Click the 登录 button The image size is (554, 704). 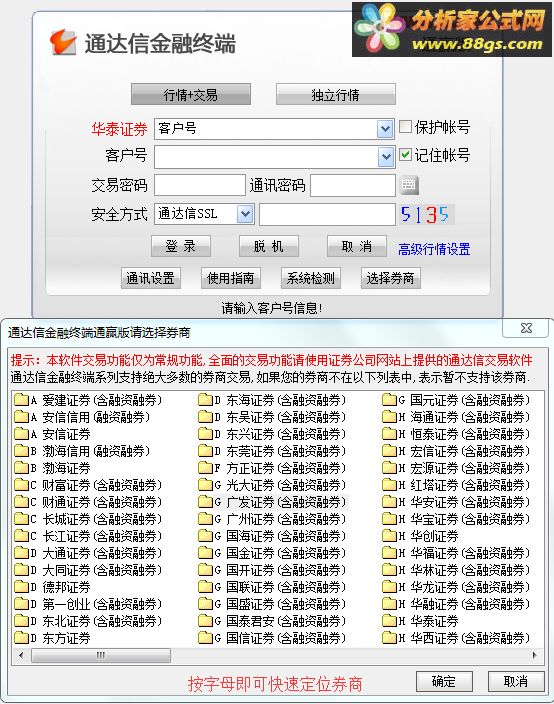coord(180,246)
